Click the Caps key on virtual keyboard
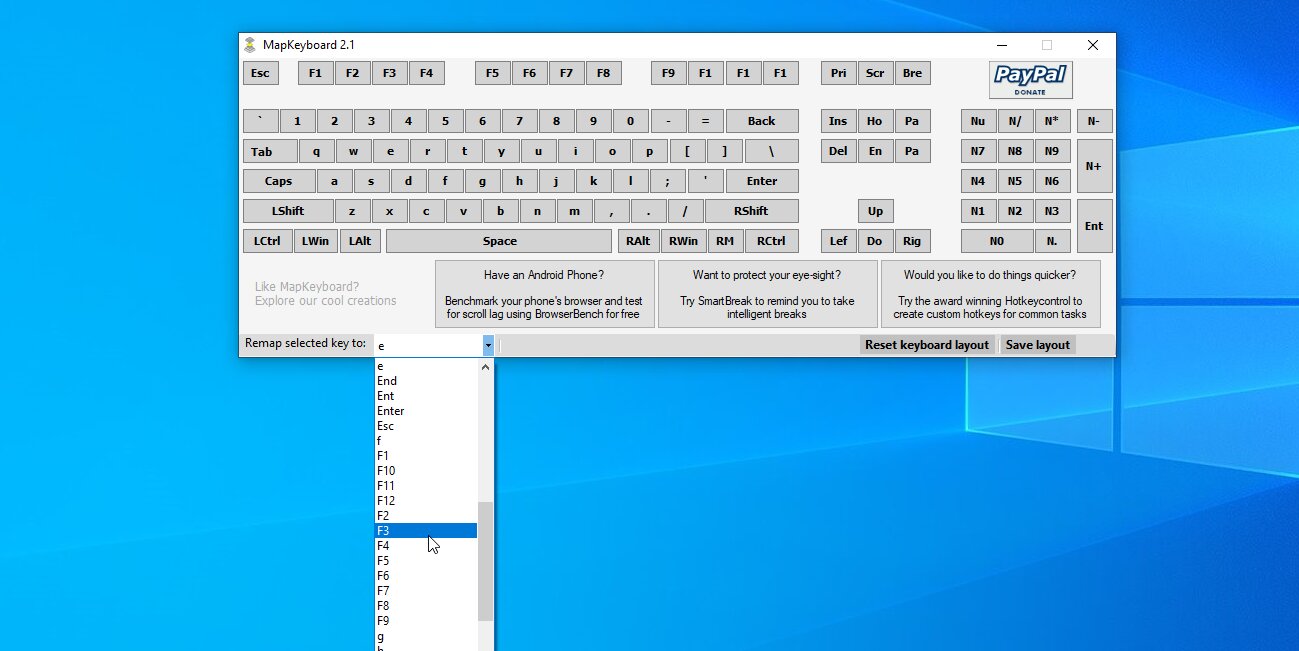The height and width of the screenshot is (651, 1299). pos(278,181)
